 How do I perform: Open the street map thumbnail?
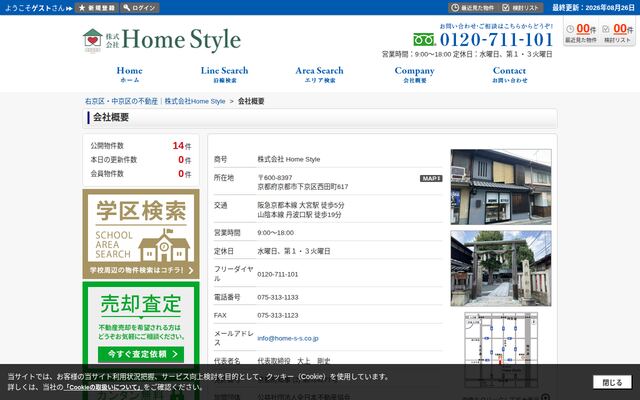[501, 350]
